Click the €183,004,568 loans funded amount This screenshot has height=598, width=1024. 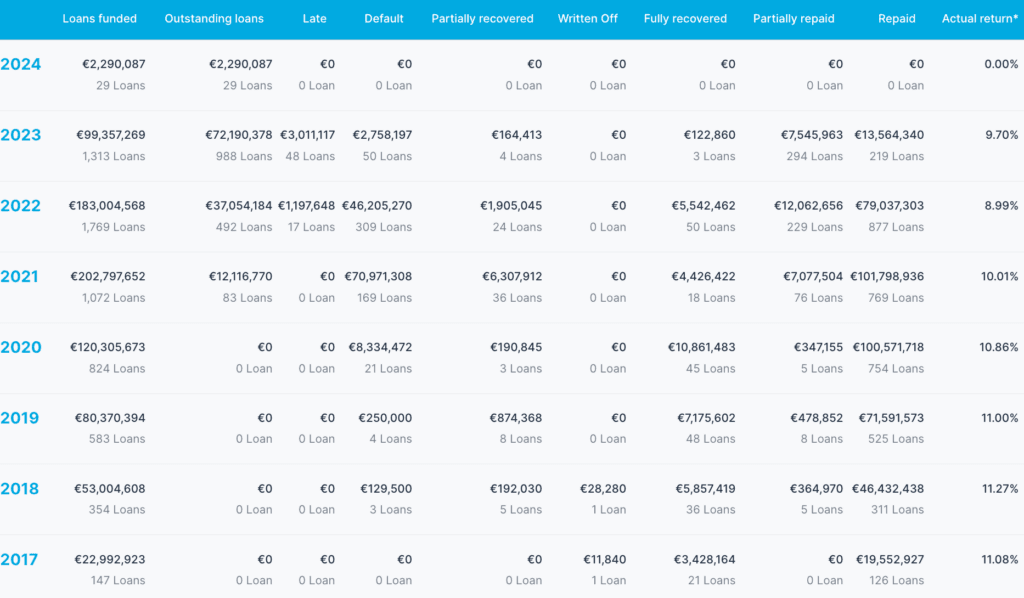[107, 206]
